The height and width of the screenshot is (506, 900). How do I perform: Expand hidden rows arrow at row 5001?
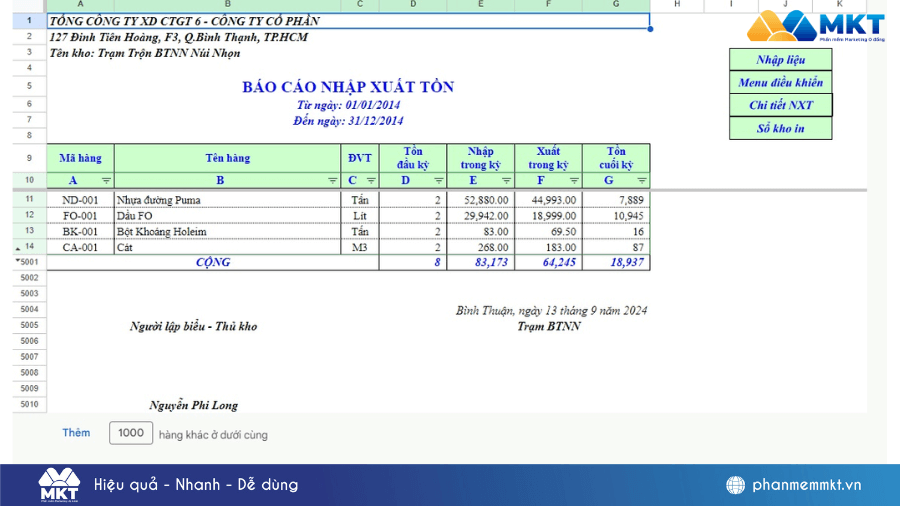[18, 260]
